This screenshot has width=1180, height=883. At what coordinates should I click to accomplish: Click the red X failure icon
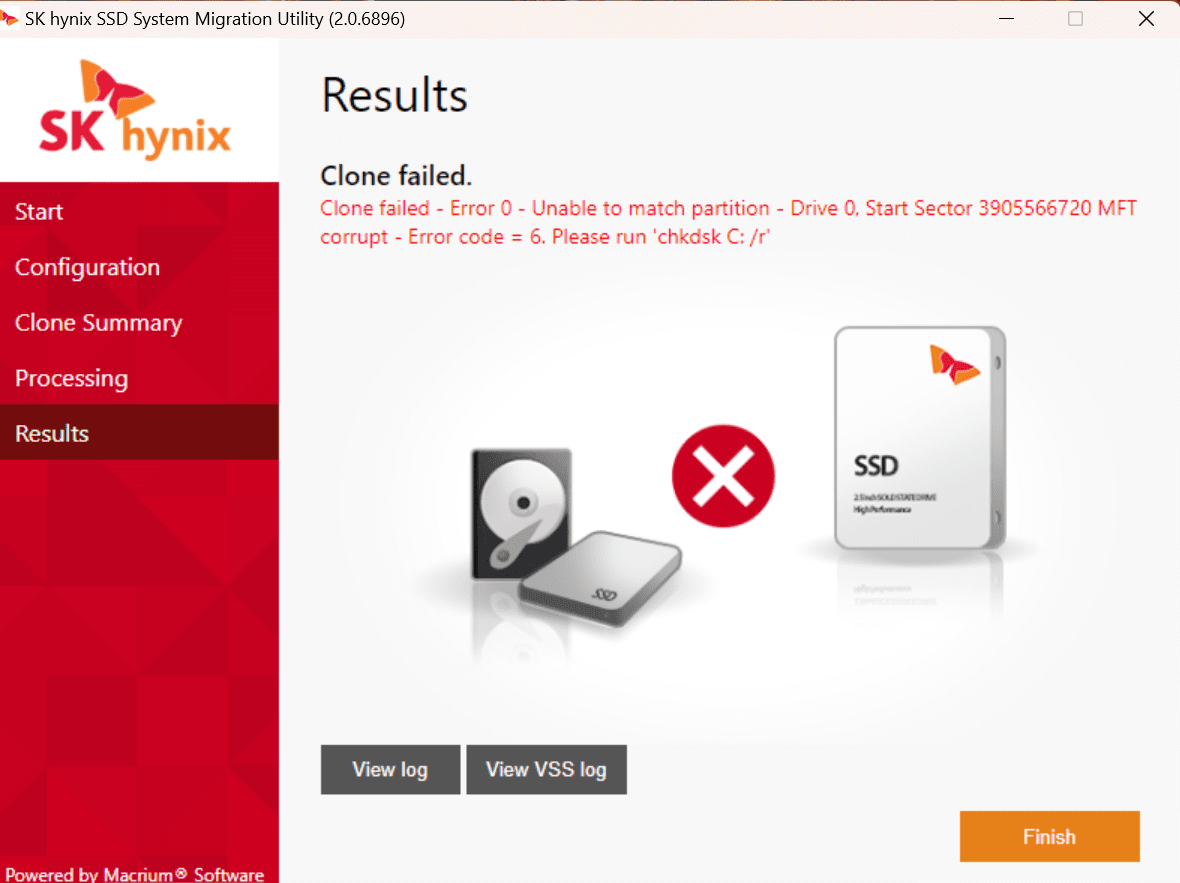(723, 476)
